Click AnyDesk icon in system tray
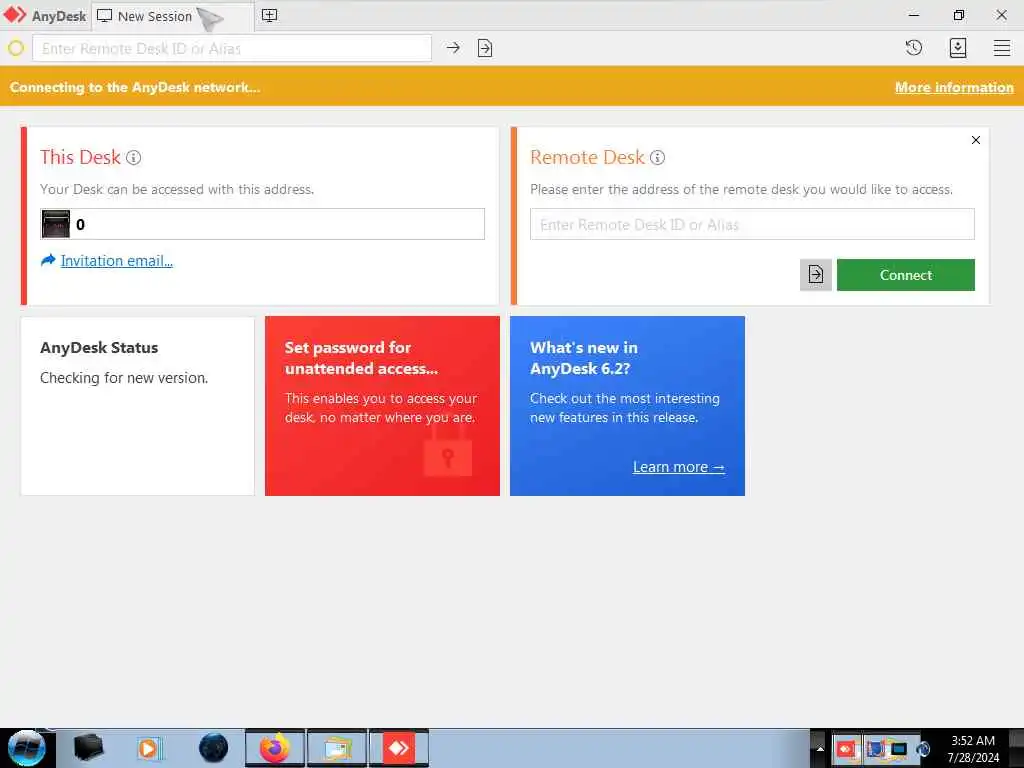This screenshot has width=1024, height=768. (846, 748)
